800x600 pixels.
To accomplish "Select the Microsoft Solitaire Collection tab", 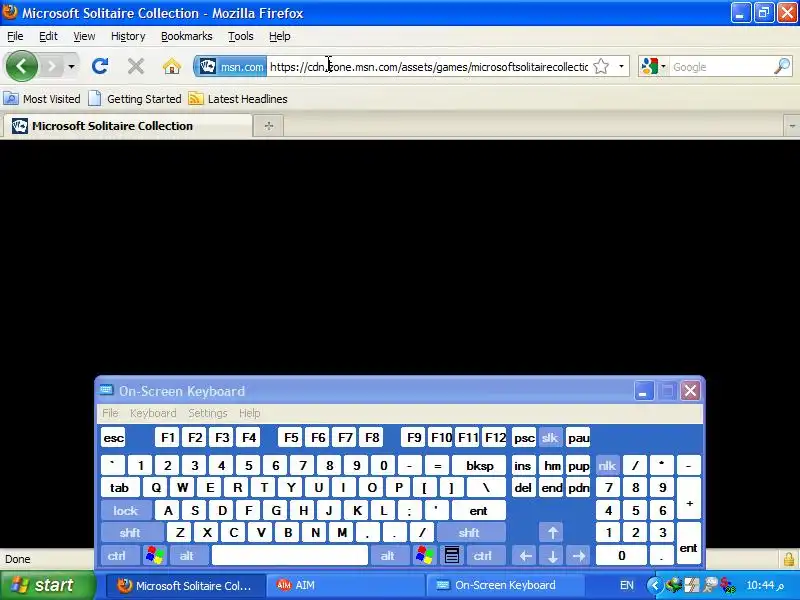I will (x=127, y=126).
